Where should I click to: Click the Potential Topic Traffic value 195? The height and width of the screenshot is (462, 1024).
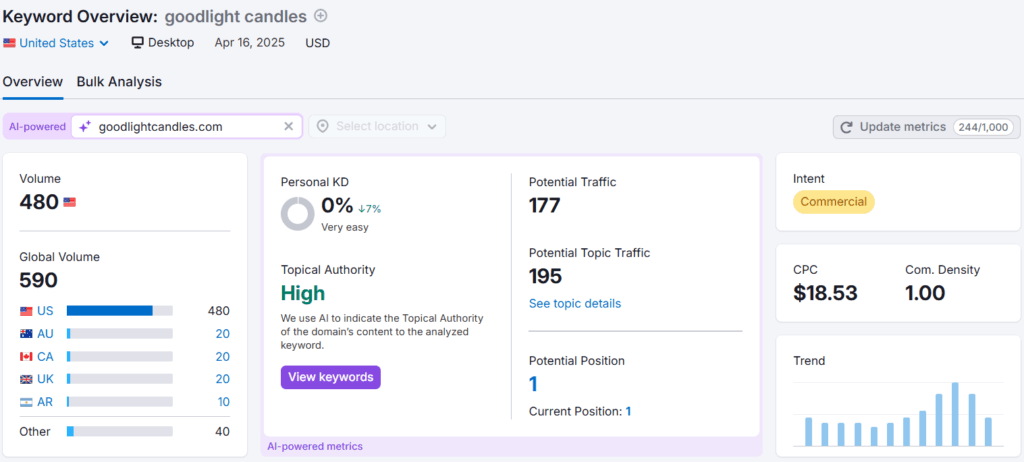(x=545, y=276)
